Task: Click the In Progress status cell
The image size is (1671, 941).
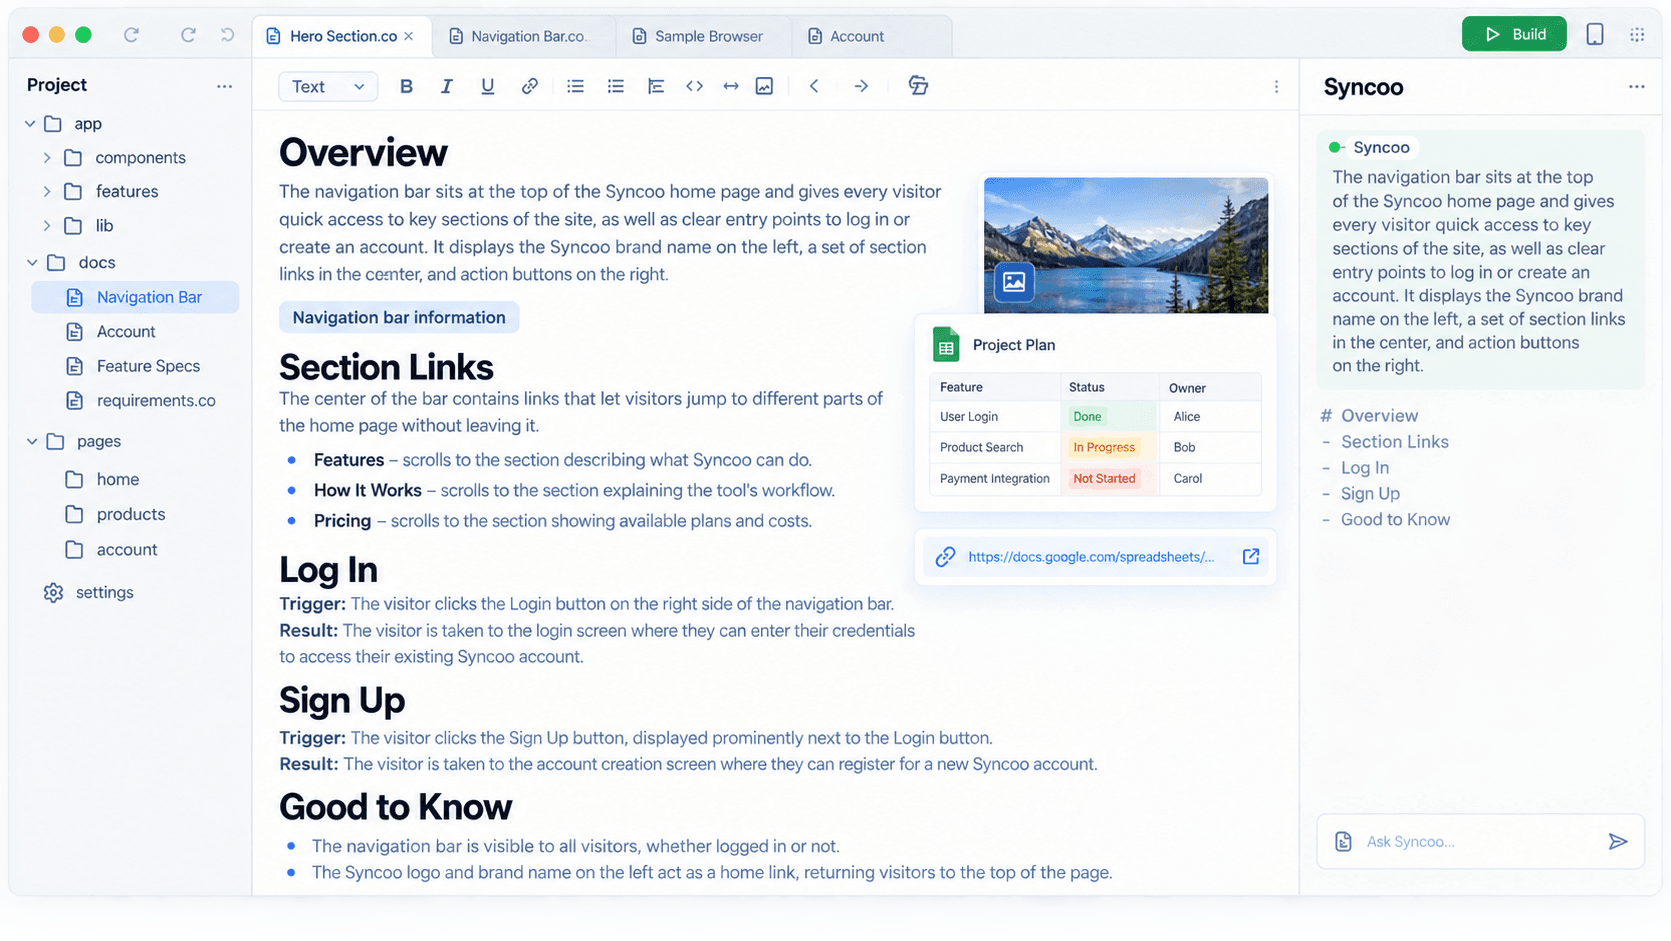Action: [1108, 448]
